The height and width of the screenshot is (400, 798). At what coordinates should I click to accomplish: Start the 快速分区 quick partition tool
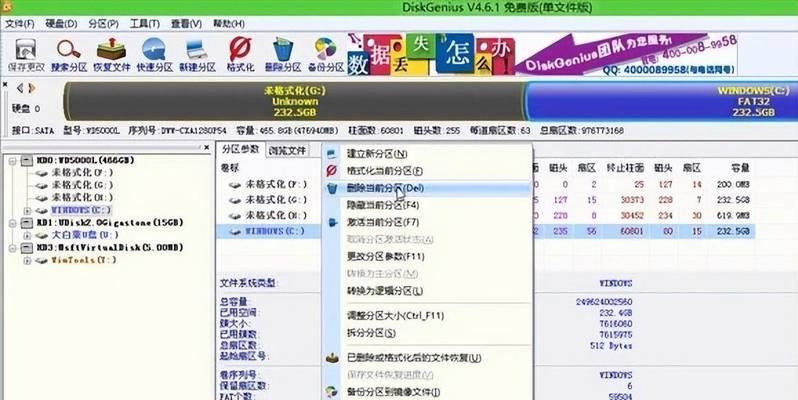154,54
